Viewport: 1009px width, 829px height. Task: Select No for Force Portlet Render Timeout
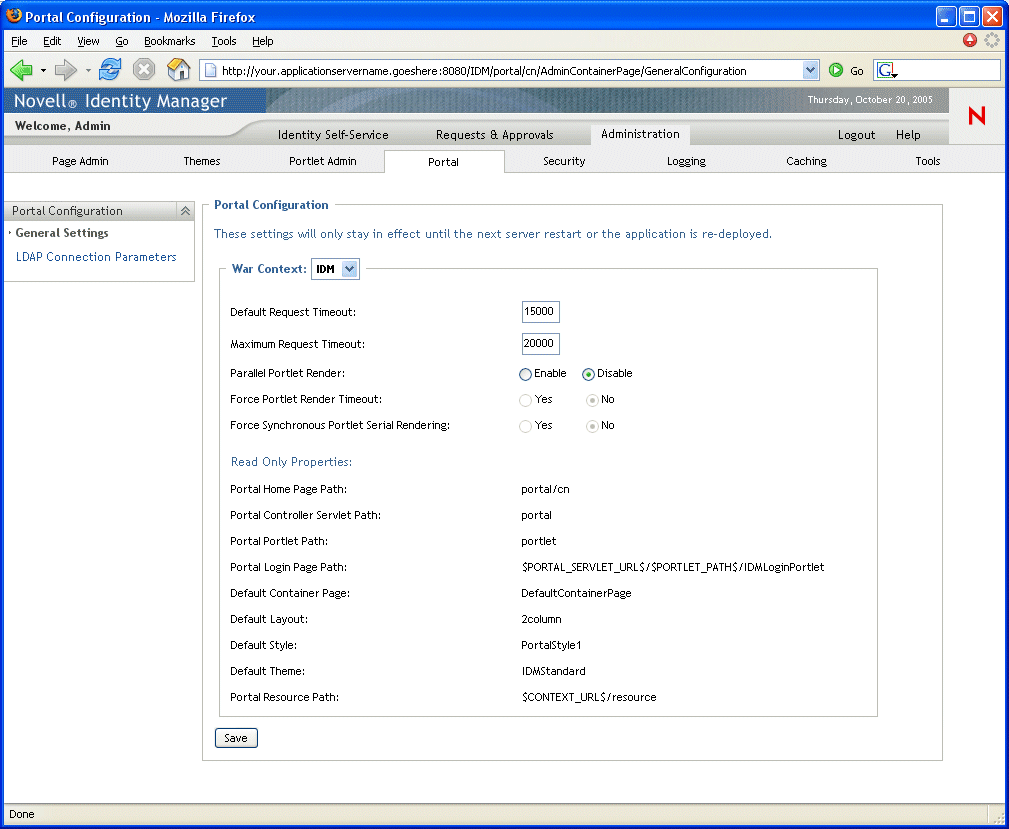(592, 400)
